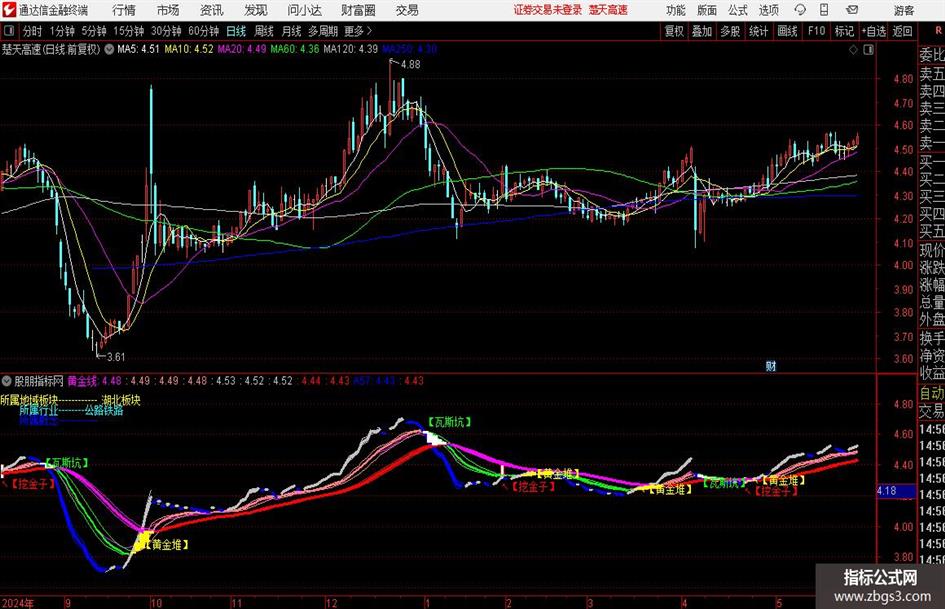Expand the 更多 periods chevron
This screenshot has height=609, width=945.
[369, 31]
